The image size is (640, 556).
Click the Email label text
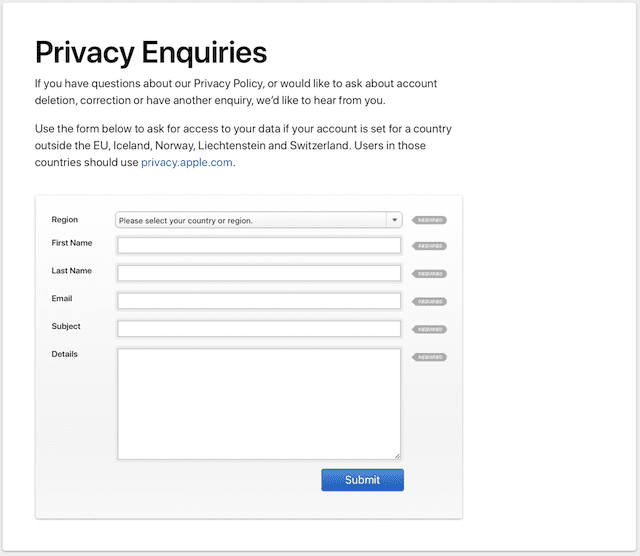coord(62,298)
